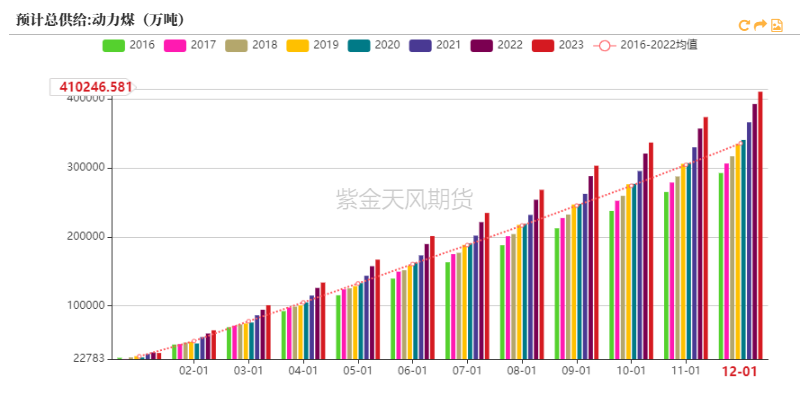This screenshot has height=413, width=809.
Task: Toggle the 2020 series teal swatch
Action: click(x=359, y=45)
